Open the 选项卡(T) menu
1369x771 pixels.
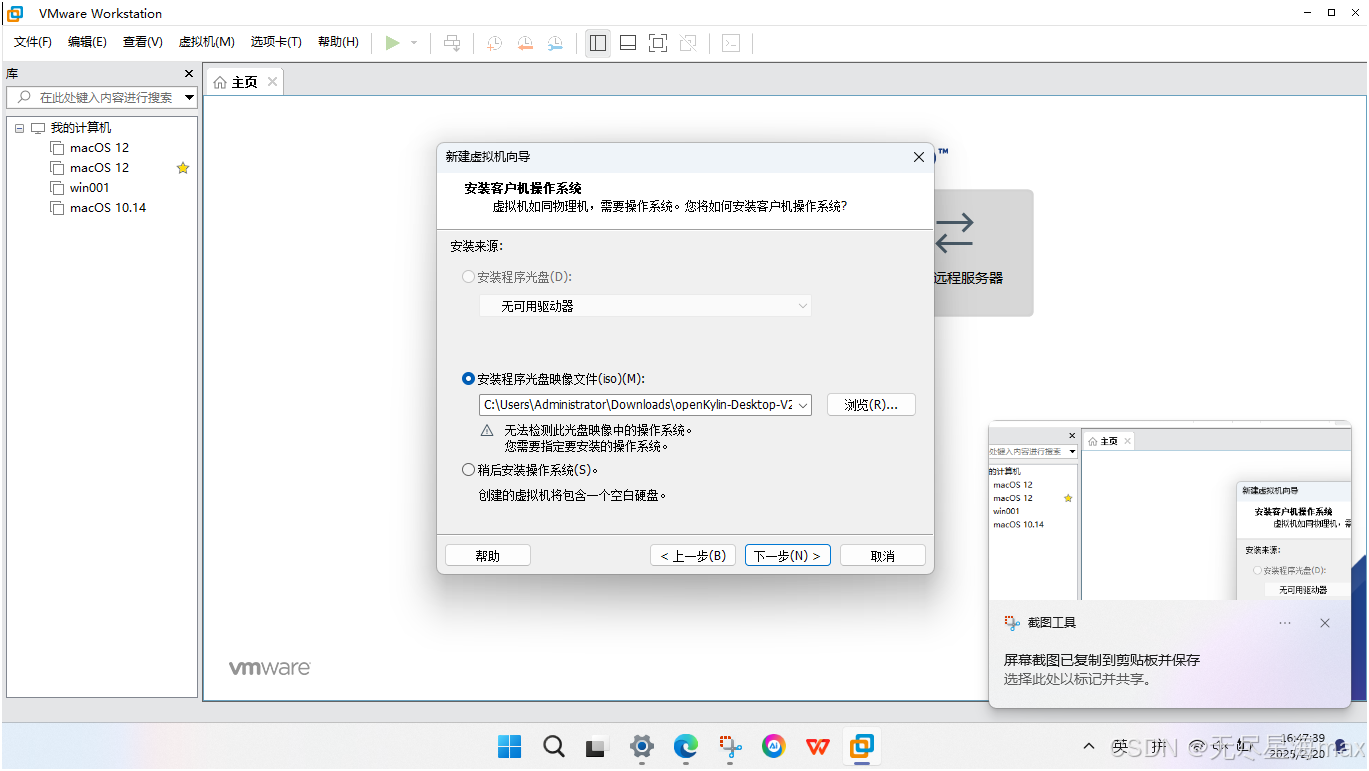click(276, 42)
